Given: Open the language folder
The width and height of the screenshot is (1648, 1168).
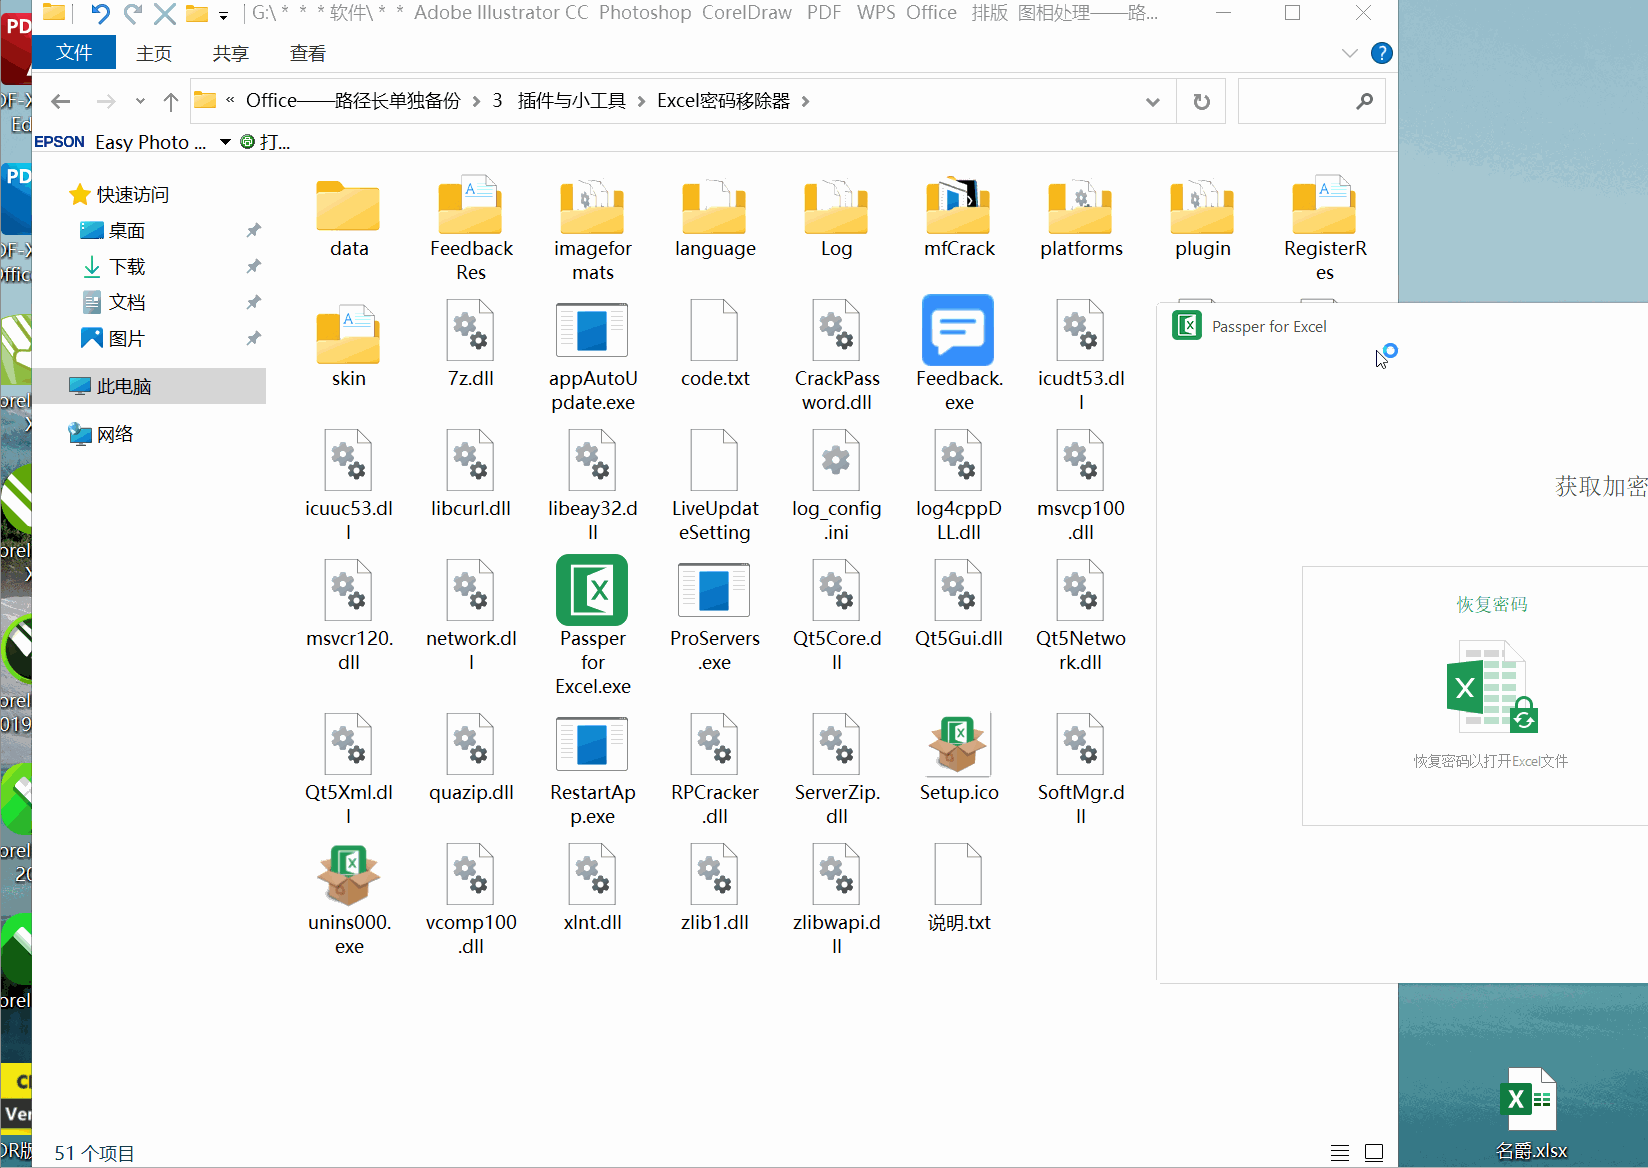Looking at the screenshot, I should tap(715, 218).
